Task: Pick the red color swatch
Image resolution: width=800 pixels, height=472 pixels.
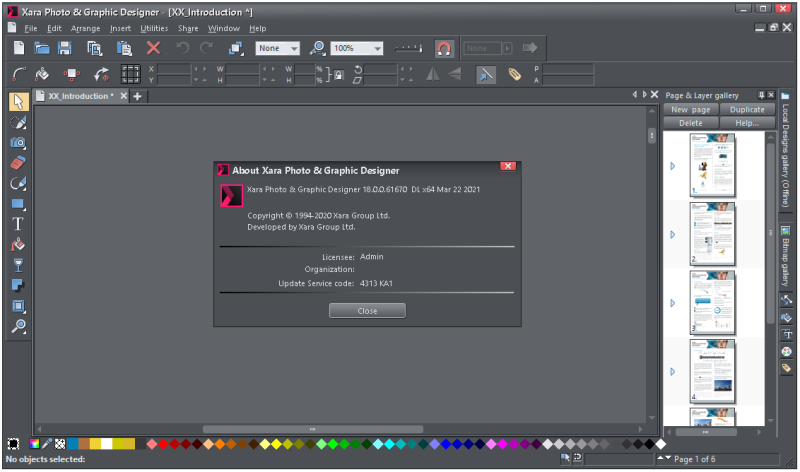Action: coord(165,444)
